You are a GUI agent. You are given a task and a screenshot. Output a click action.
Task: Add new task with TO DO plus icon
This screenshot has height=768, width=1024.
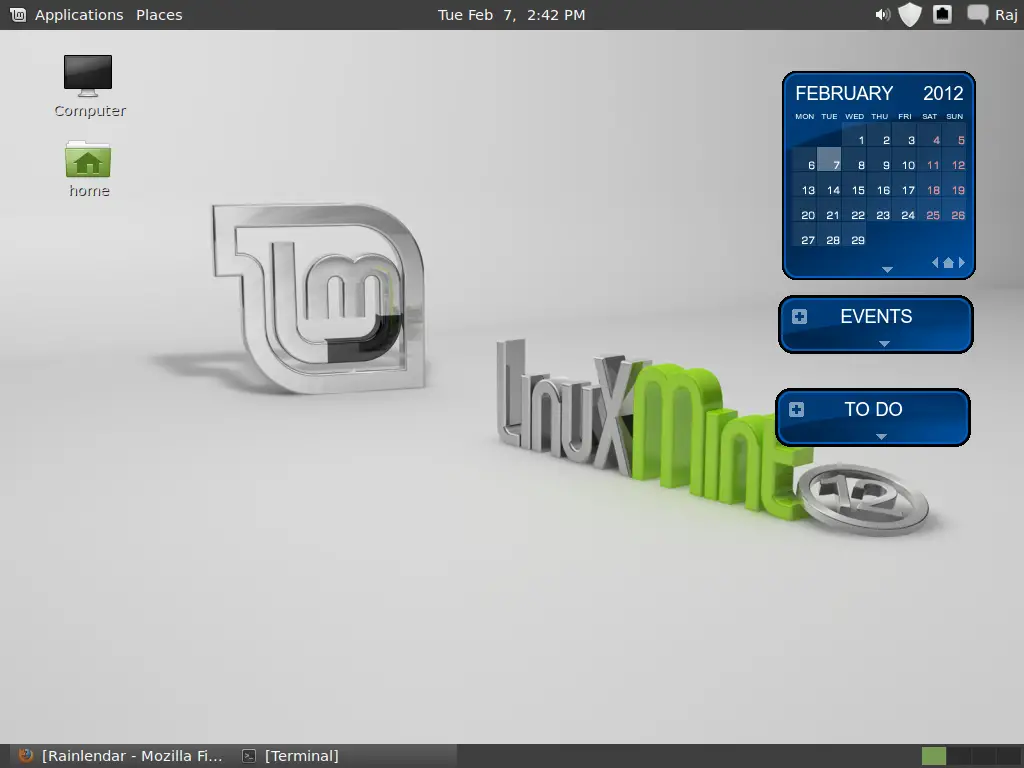[x=796, y=409]
